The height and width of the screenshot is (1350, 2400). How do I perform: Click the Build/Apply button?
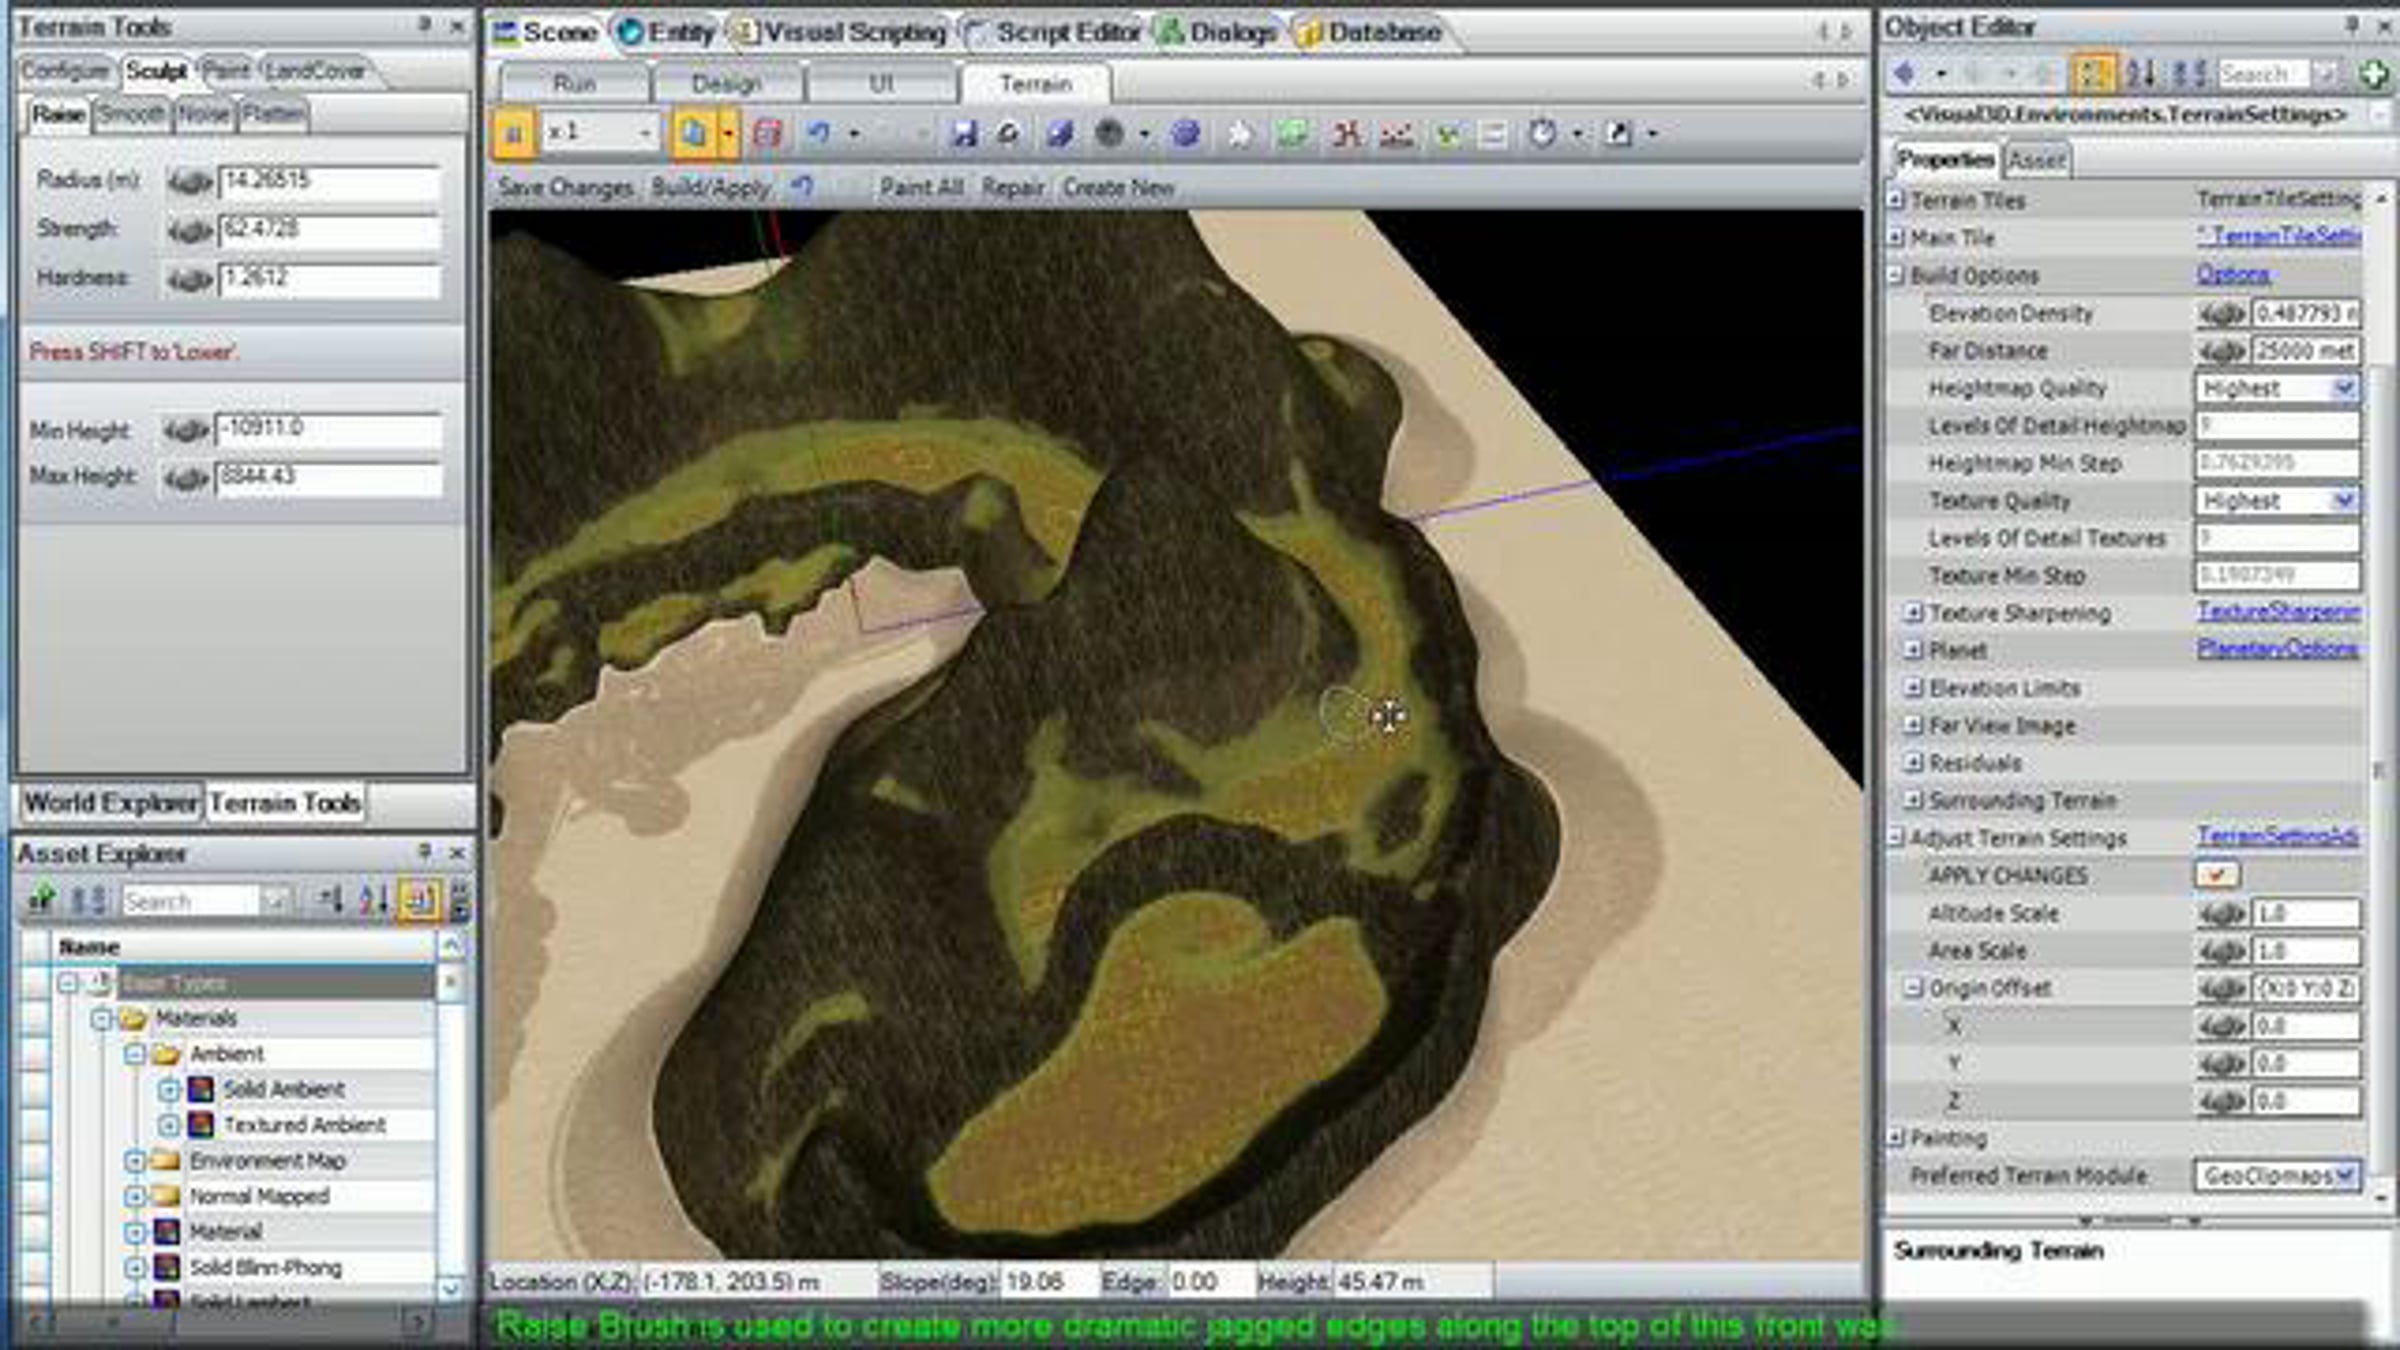pyautogui.click(x=710, y=187)
